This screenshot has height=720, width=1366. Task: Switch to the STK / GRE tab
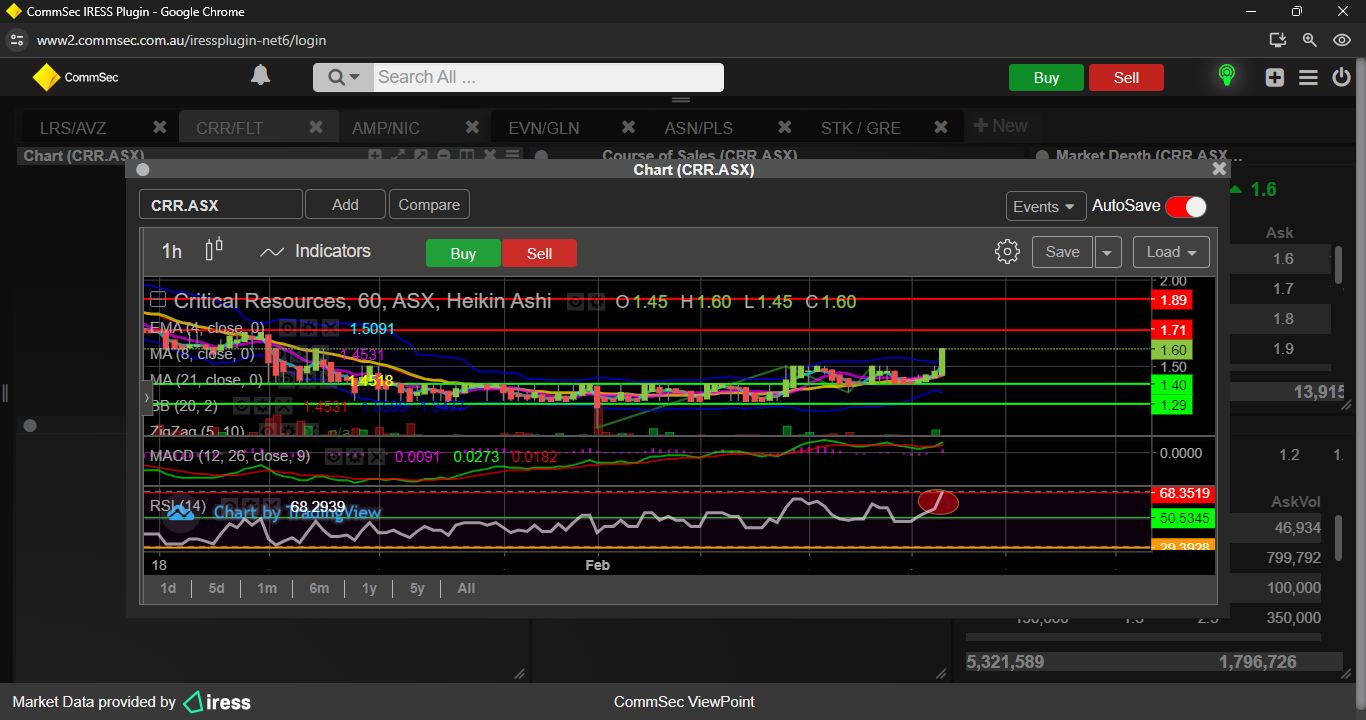pos(861,128)
